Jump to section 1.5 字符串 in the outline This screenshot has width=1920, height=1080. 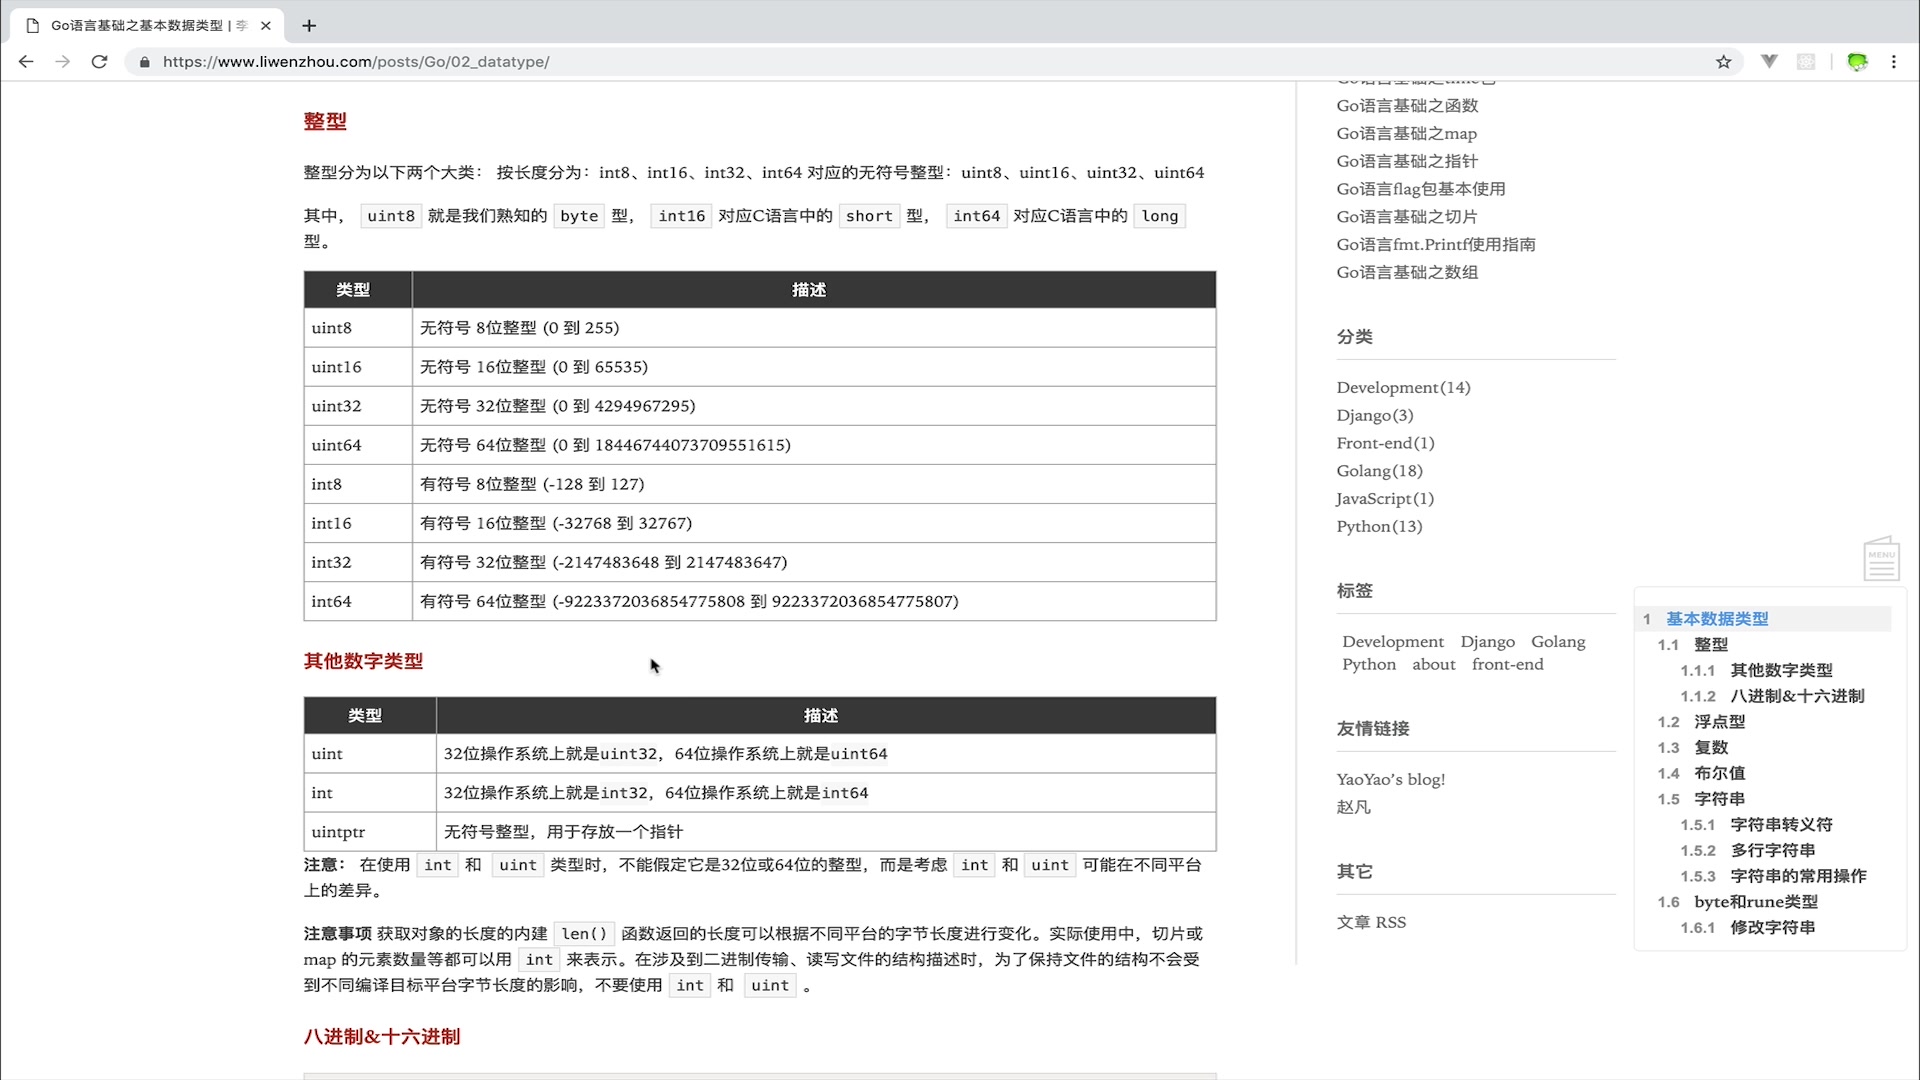[x=1718, y=798]
